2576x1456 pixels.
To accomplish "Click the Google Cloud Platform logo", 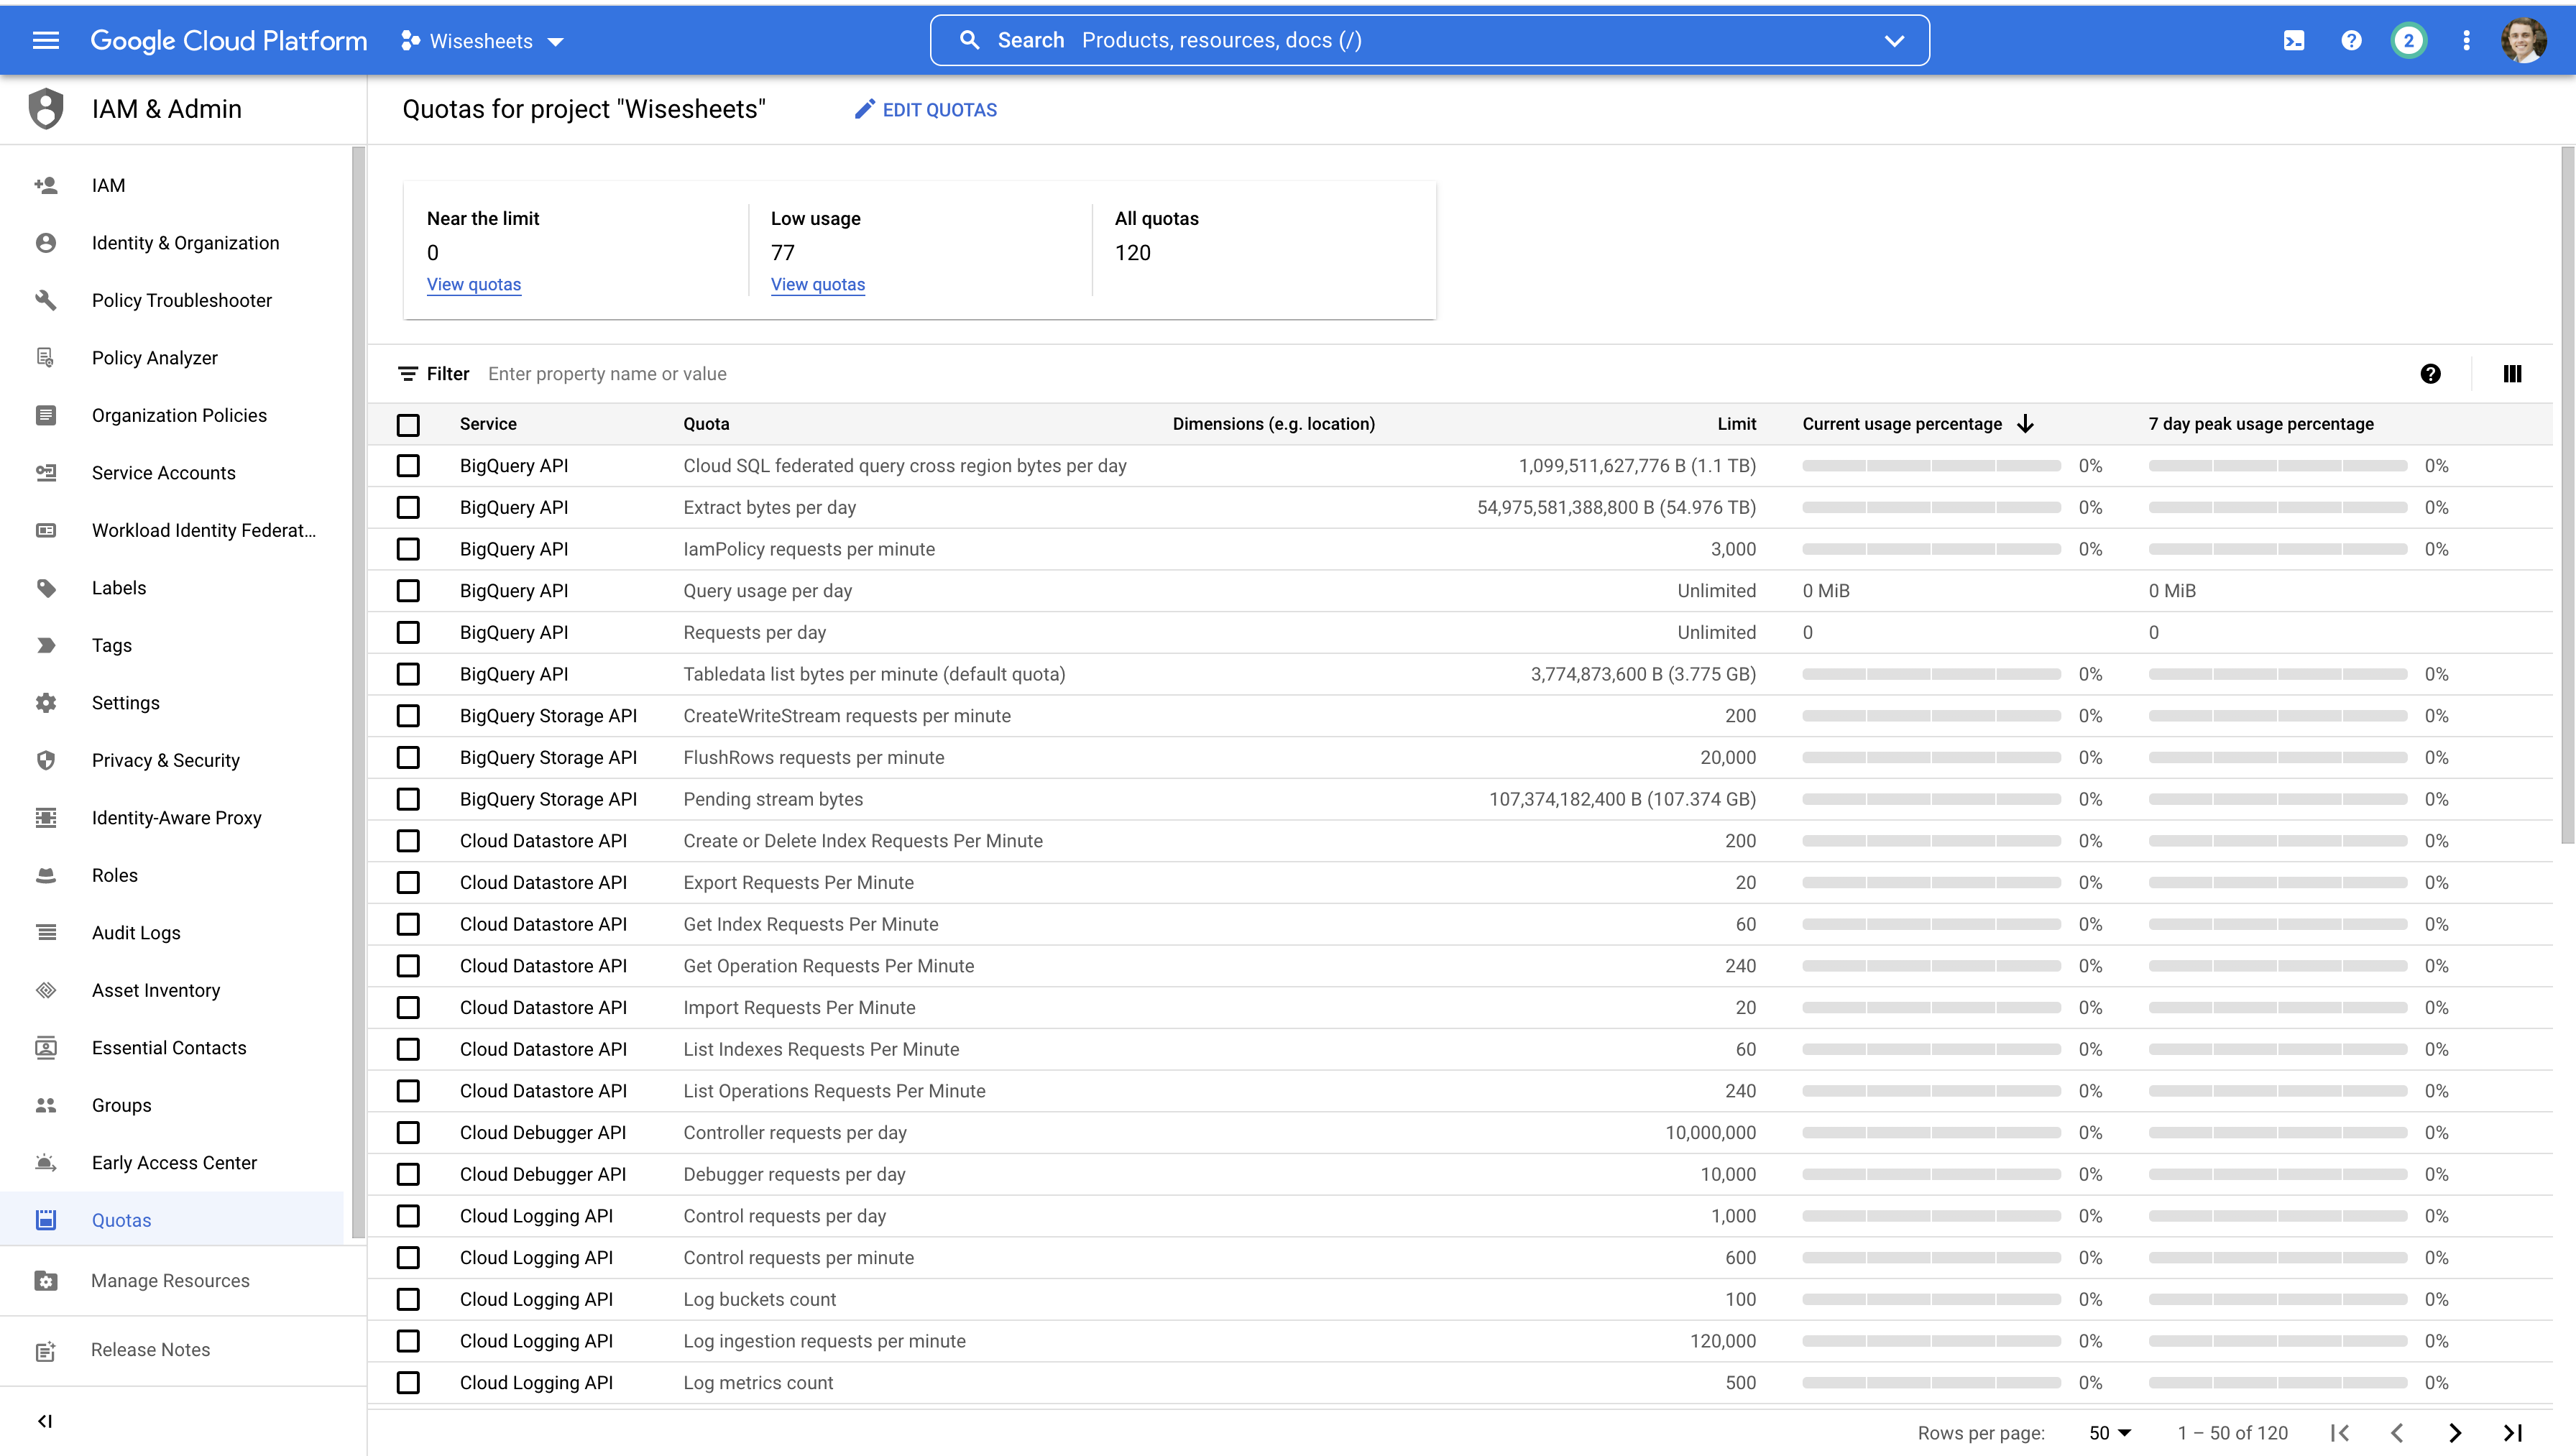I will tap(229, 41).
